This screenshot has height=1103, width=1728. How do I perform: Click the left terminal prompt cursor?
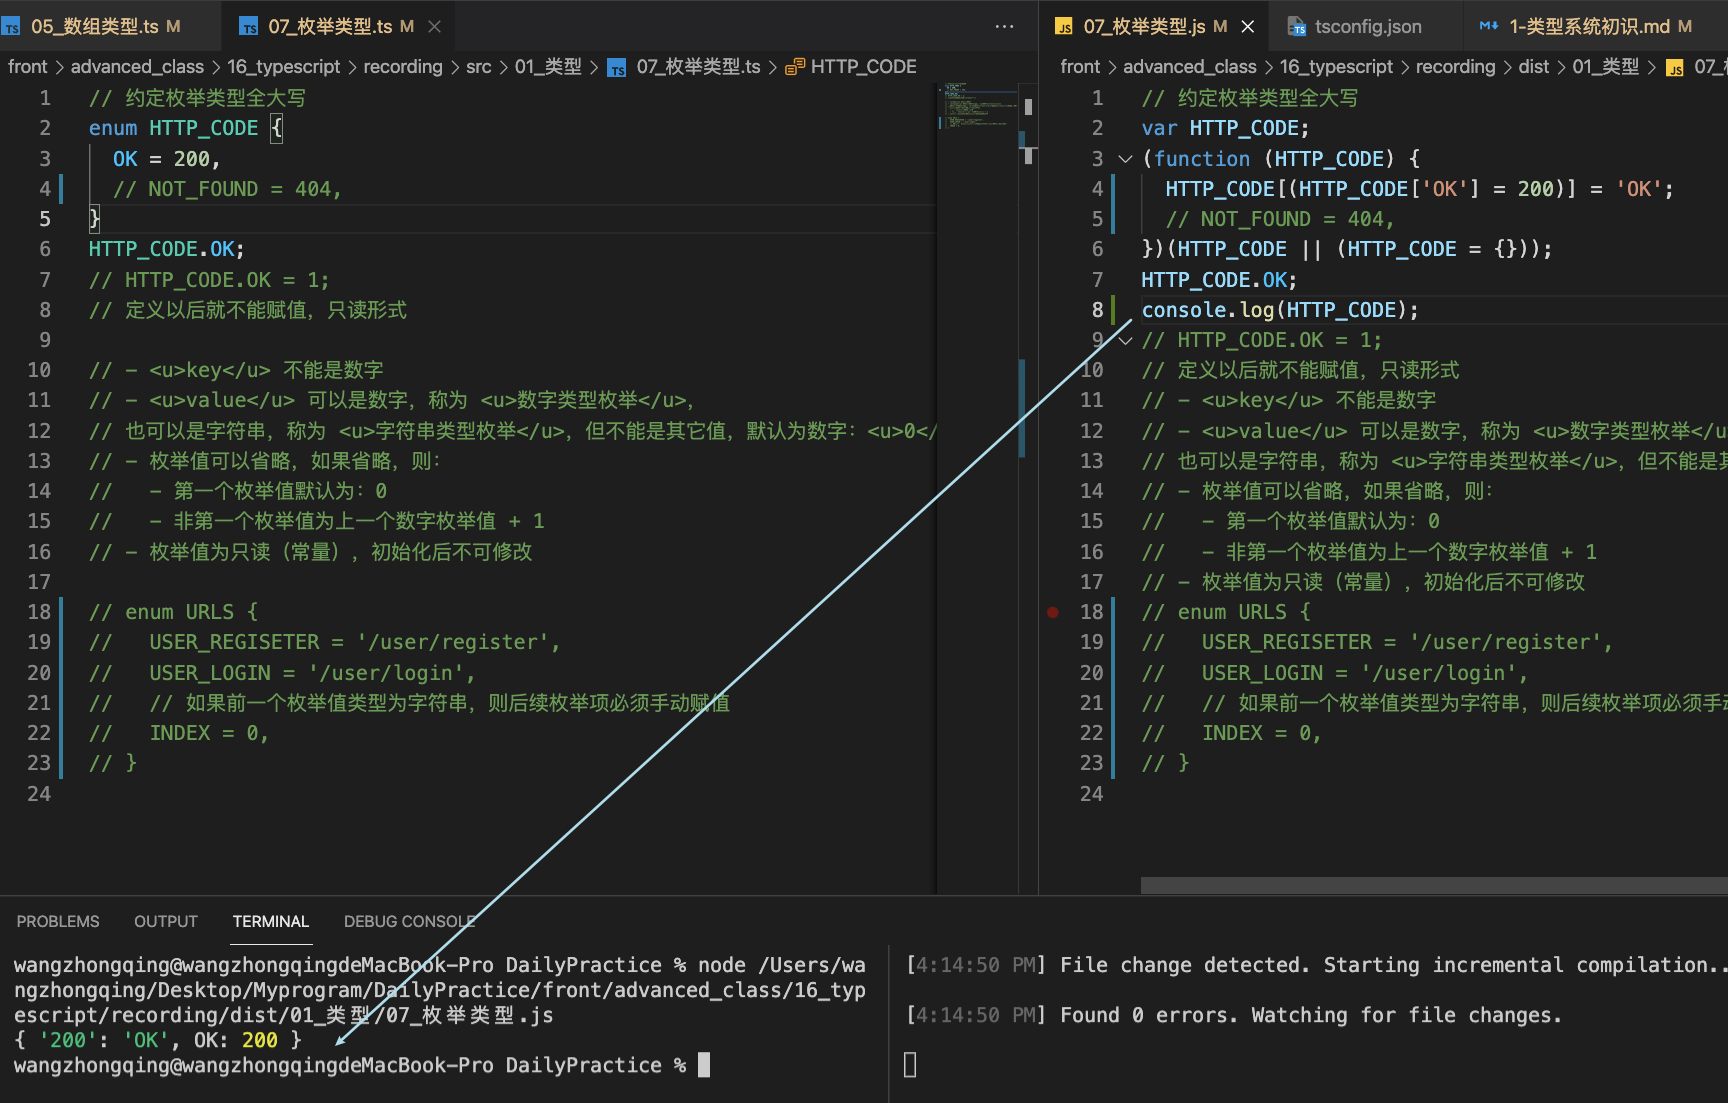pos(704,1065)
